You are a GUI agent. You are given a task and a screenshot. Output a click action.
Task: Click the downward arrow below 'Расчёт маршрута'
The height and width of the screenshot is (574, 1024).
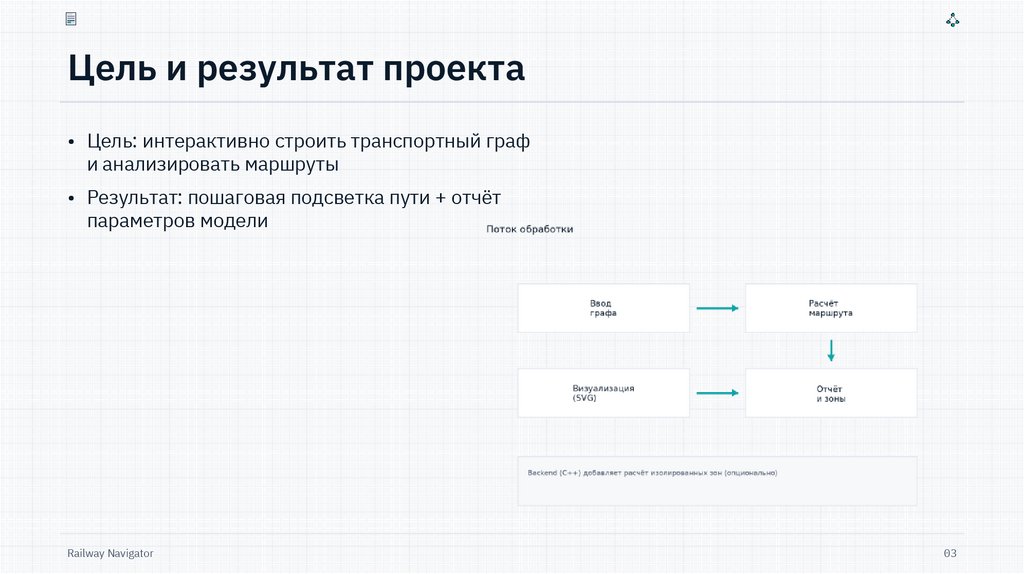831,351
